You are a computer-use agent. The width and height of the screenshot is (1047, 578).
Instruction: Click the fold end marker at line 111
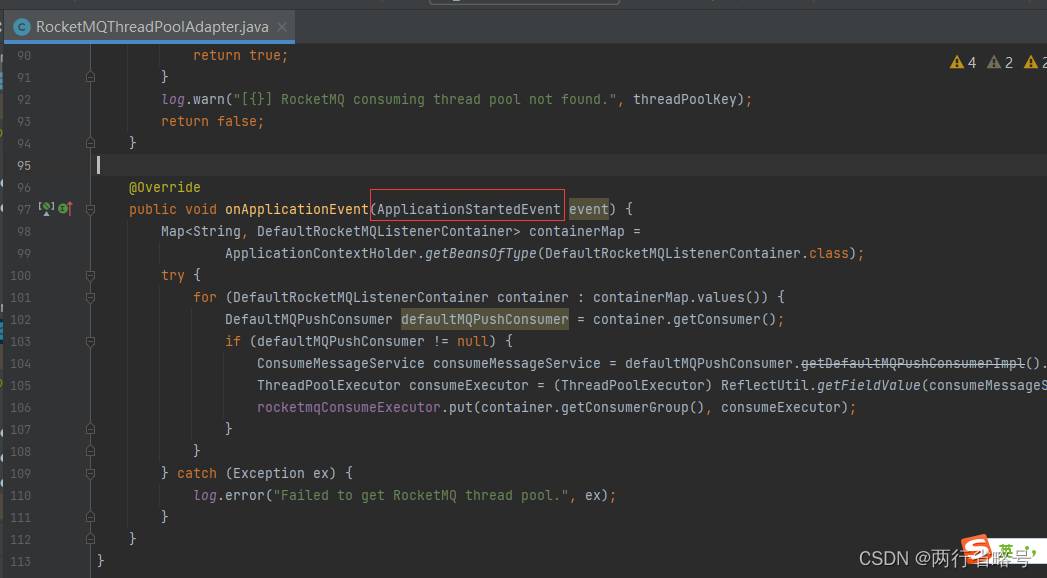(x=90, y=517)
